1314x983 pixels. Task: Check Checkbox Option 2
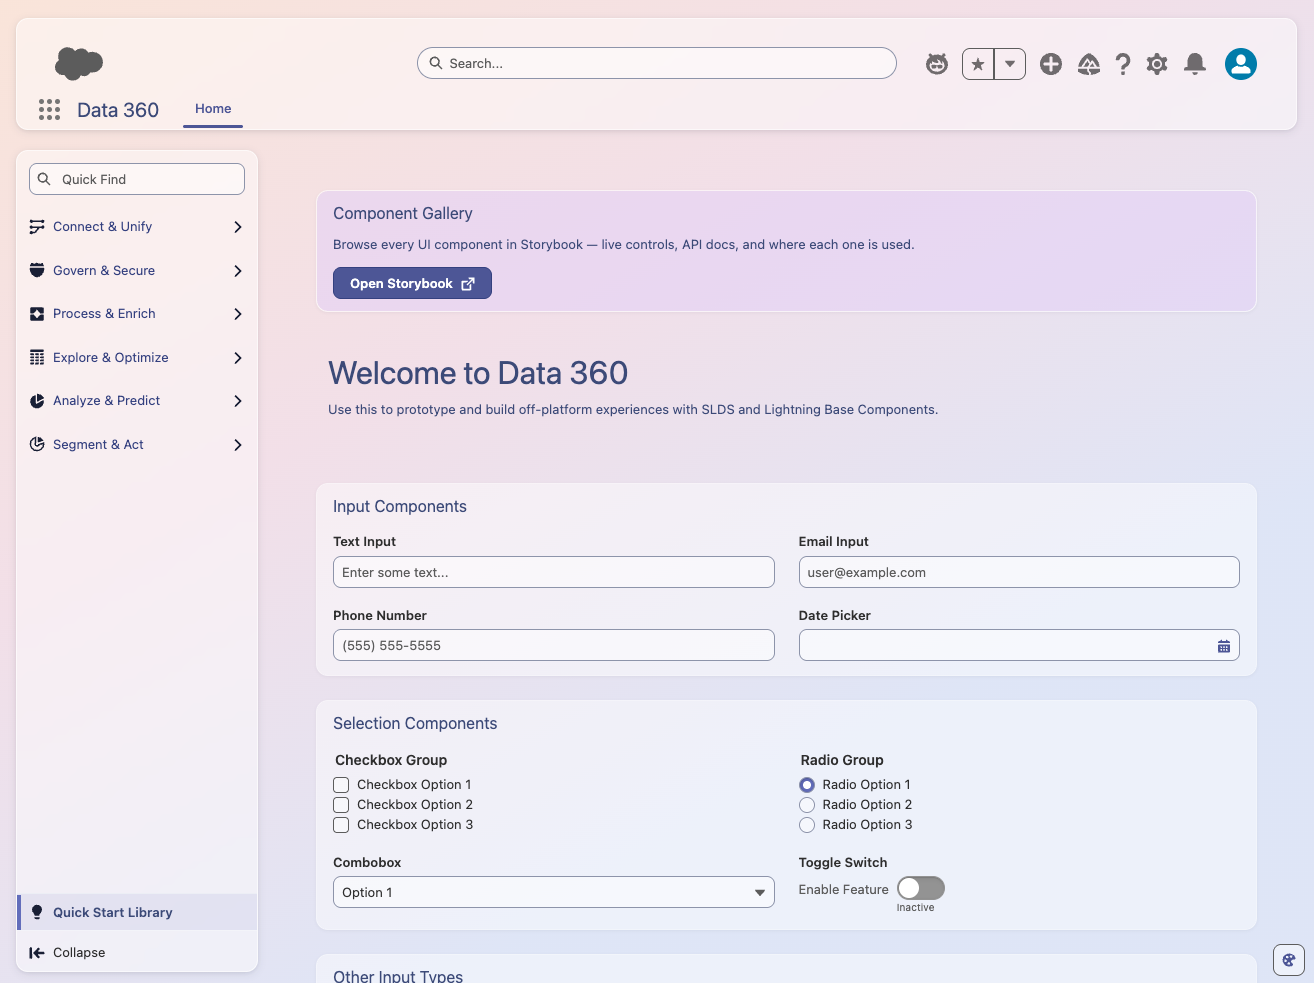point(341,805)
